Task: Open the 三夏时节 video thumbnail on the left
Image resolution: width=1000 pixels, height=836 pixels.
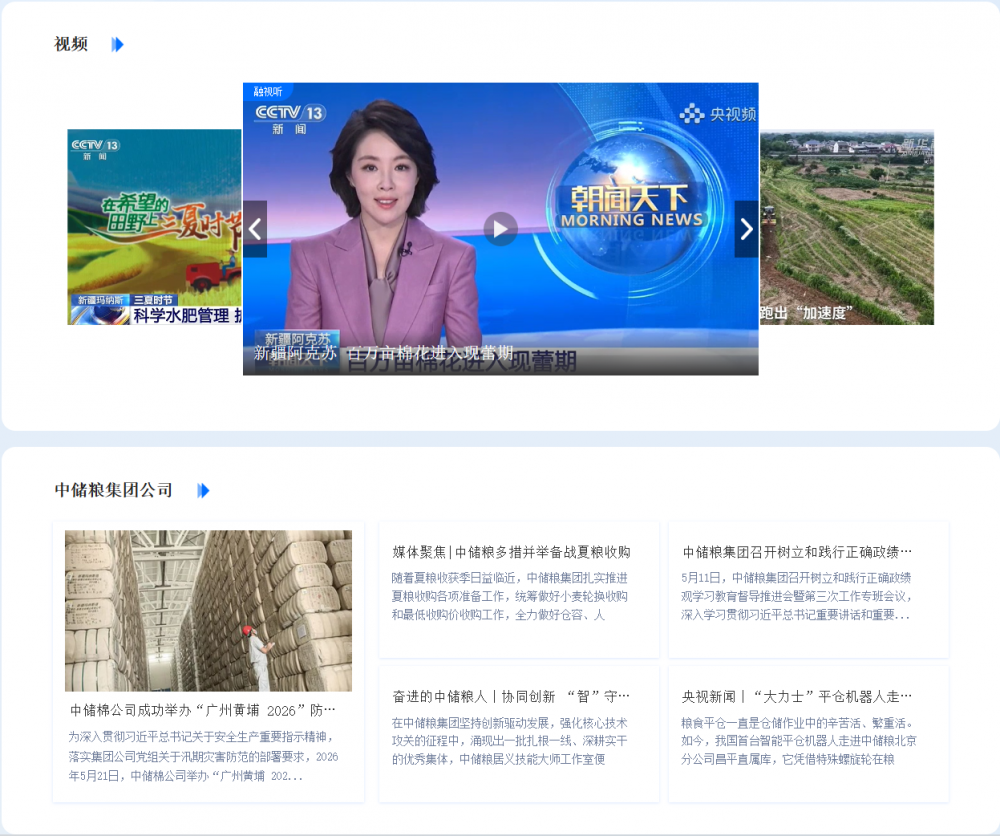Action: 154,227
